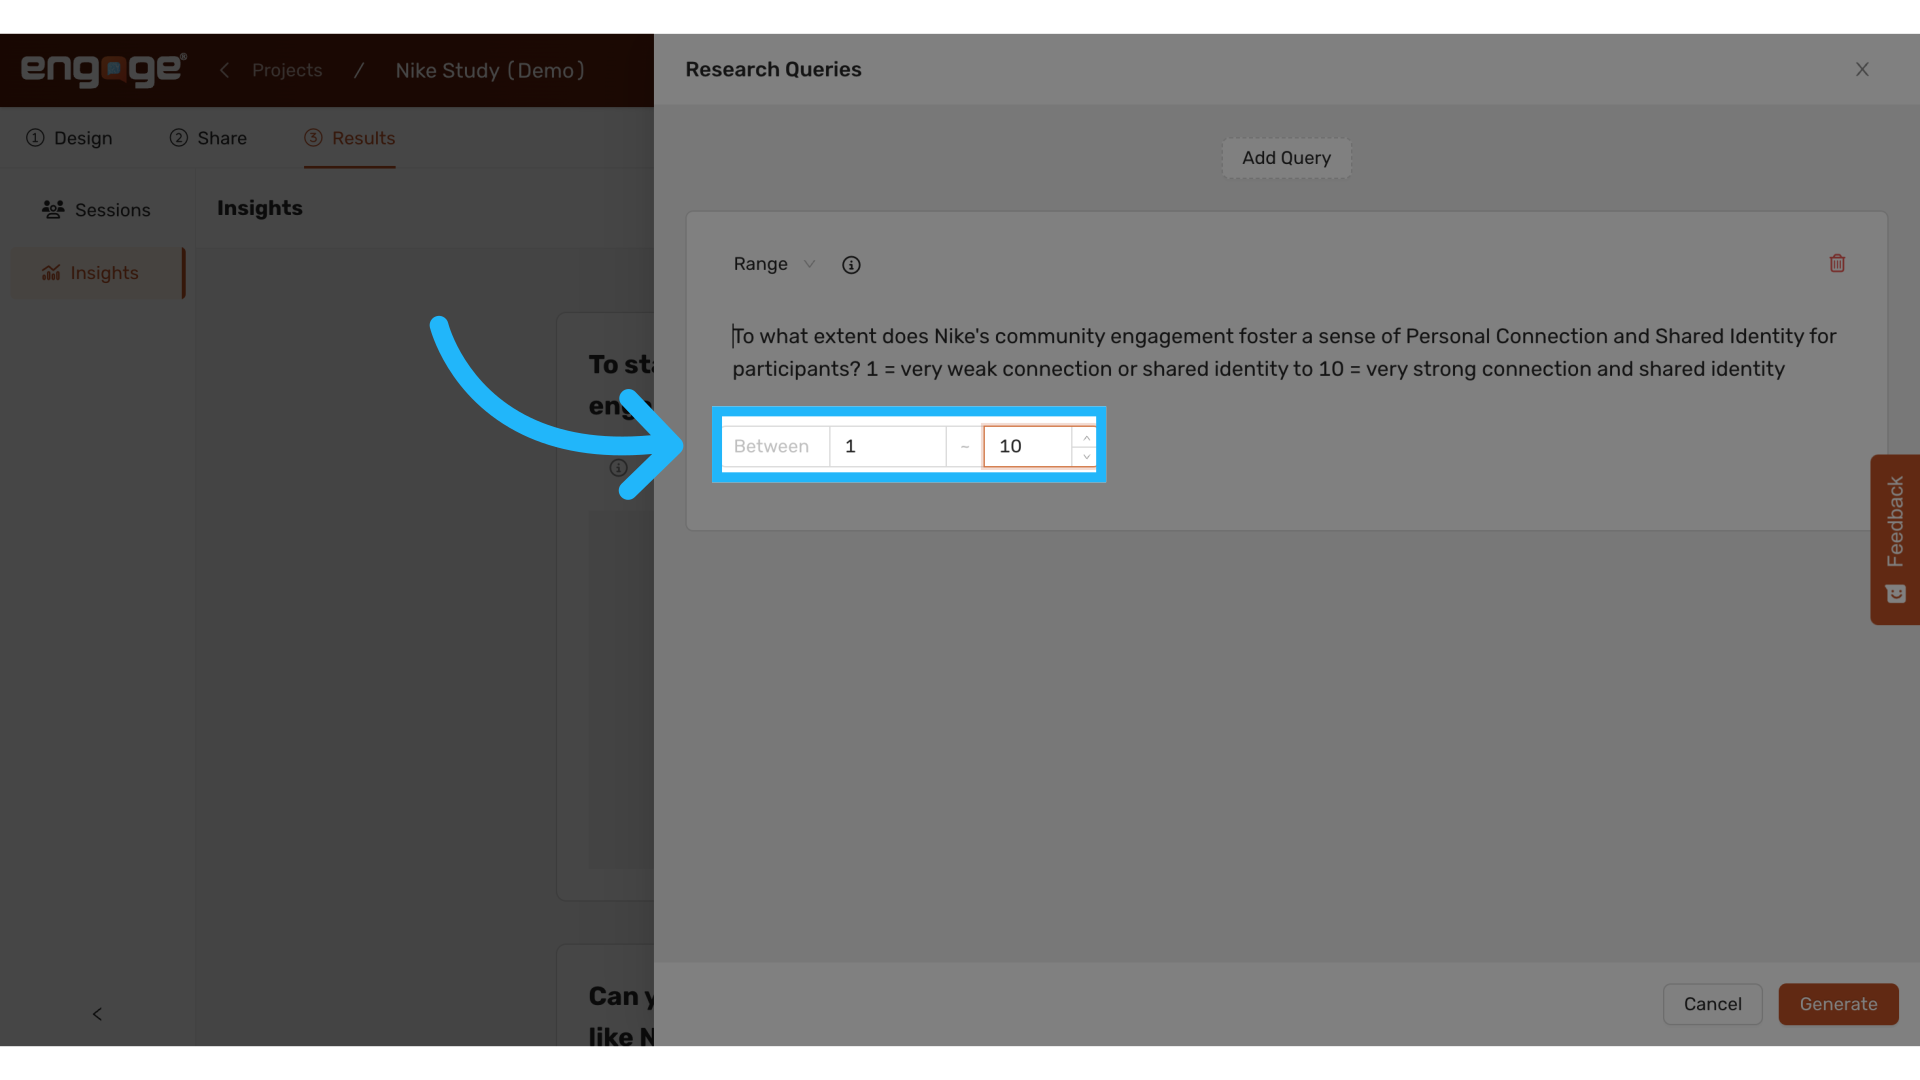Click the Research Queries heading
Image resolution: width=1920 pixels, height=1080 pixels.
point(773,69)
